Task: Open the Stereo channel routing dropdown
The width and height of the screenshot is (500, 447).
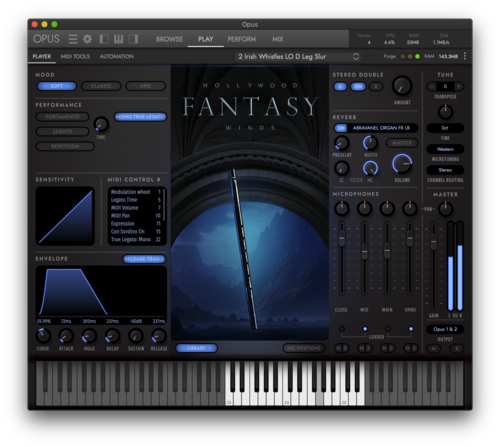Action: [x=445, y=170]
